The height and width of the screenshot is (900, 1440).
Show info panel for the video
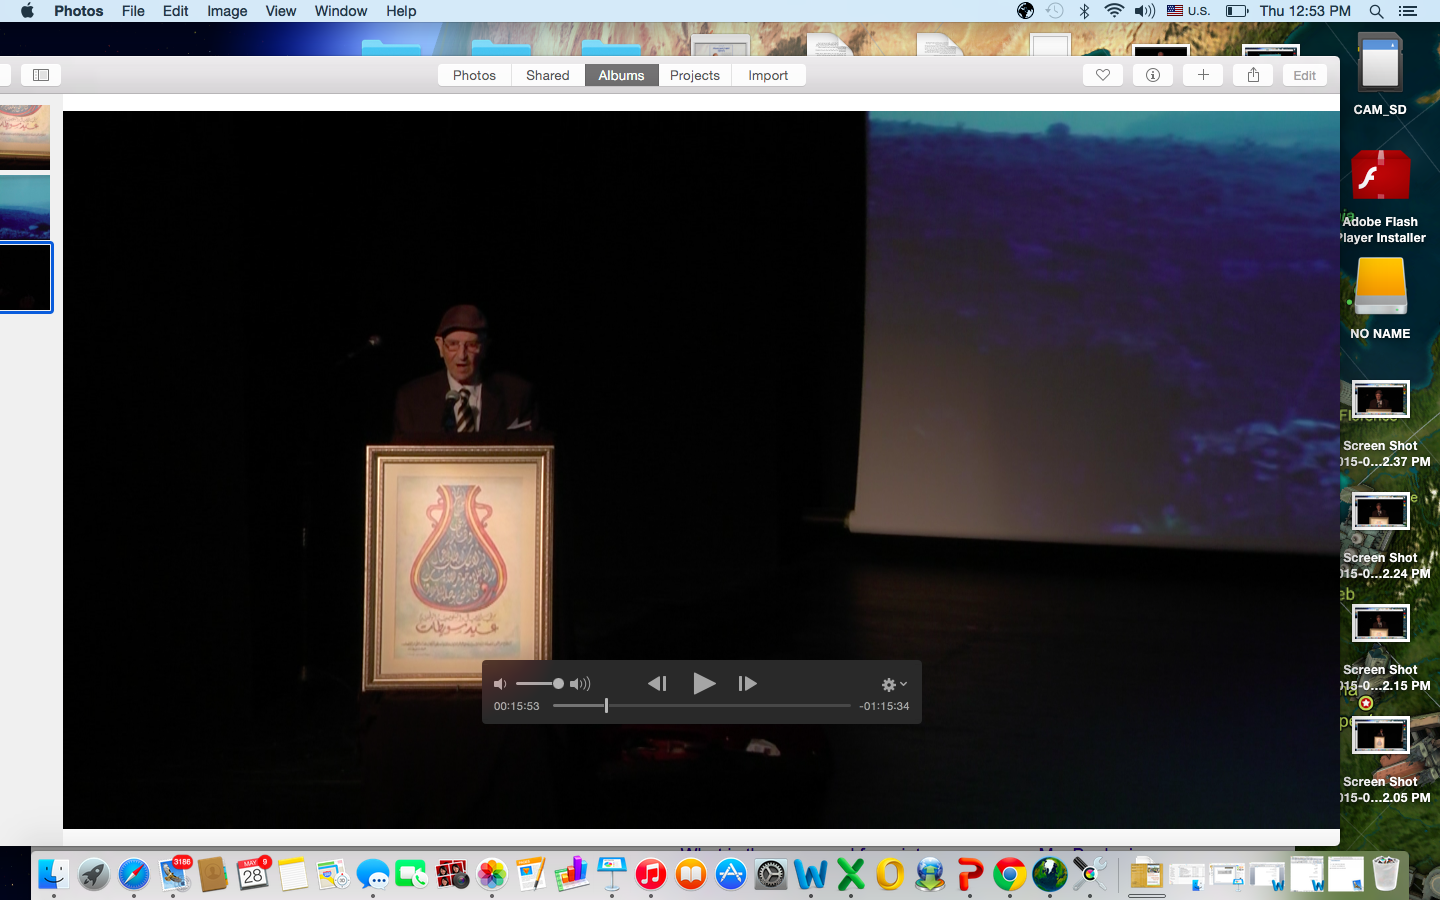click(x=1153, y=75)
